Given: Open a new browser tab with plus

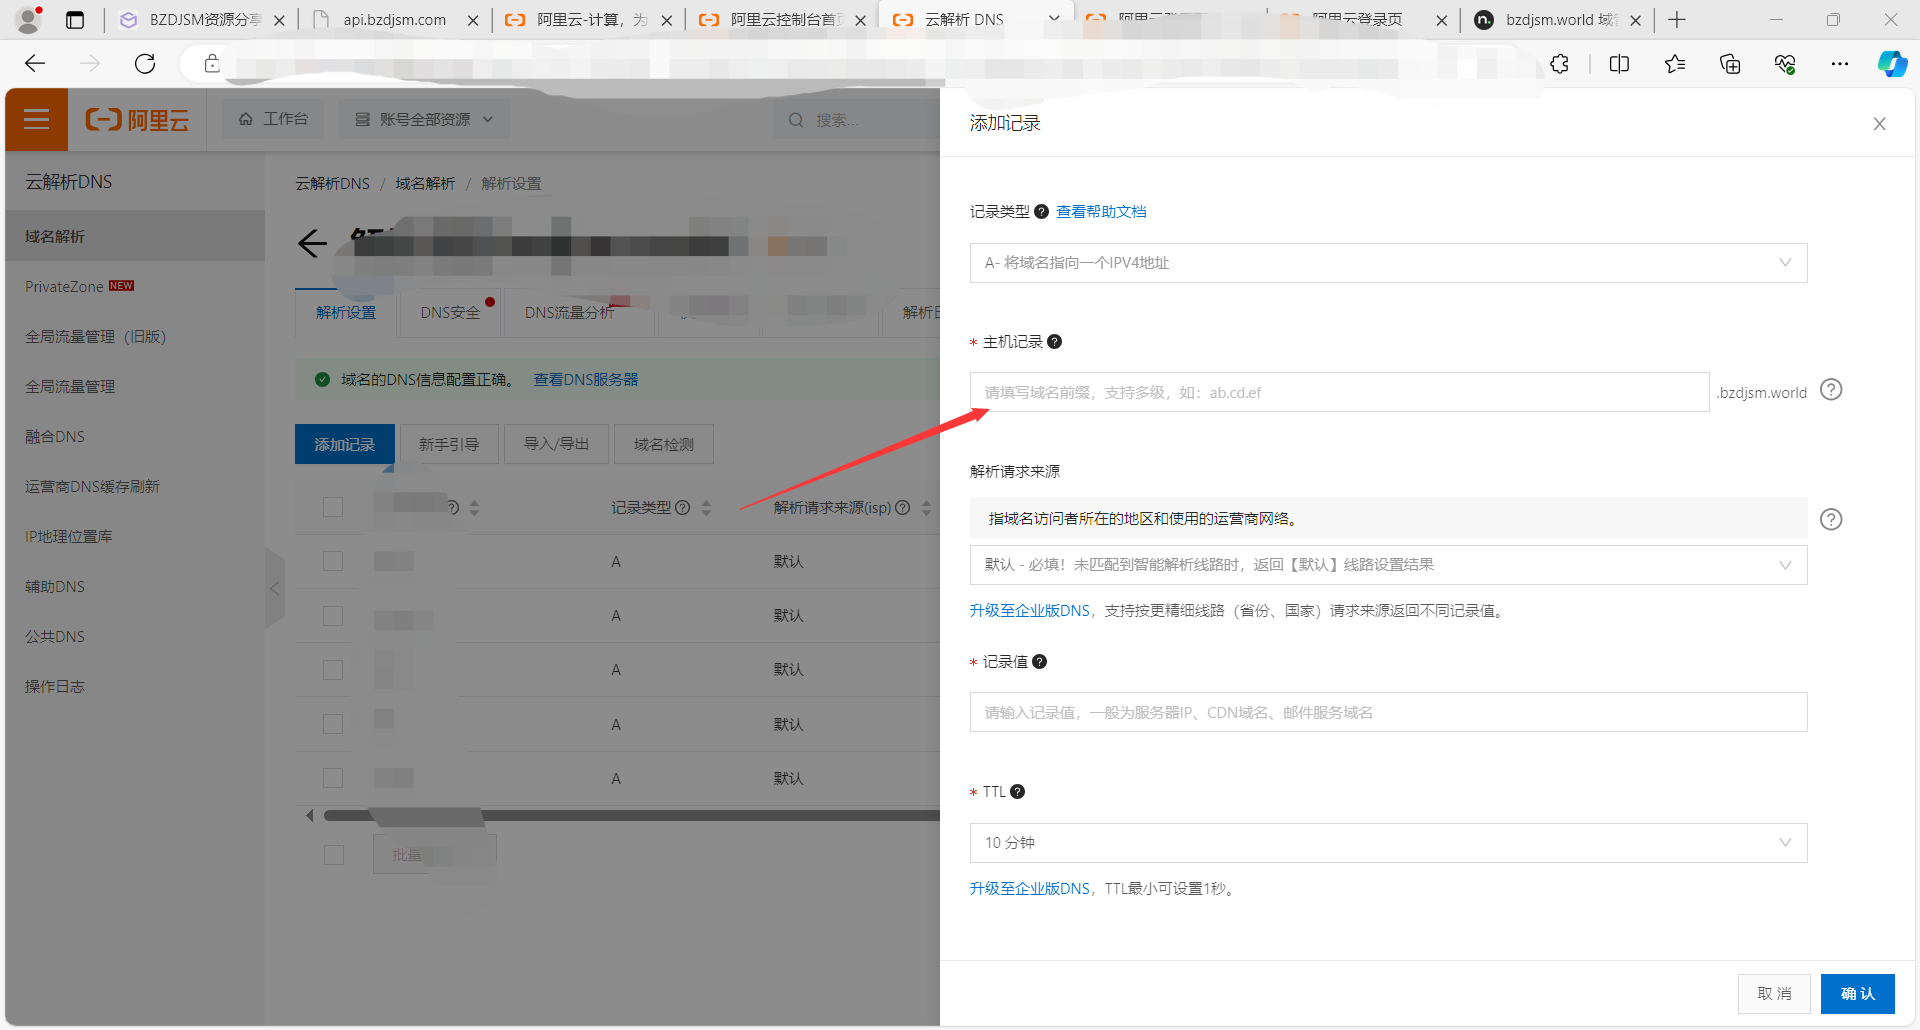Looking at the screenshot, I should (x=1677, y=20).
